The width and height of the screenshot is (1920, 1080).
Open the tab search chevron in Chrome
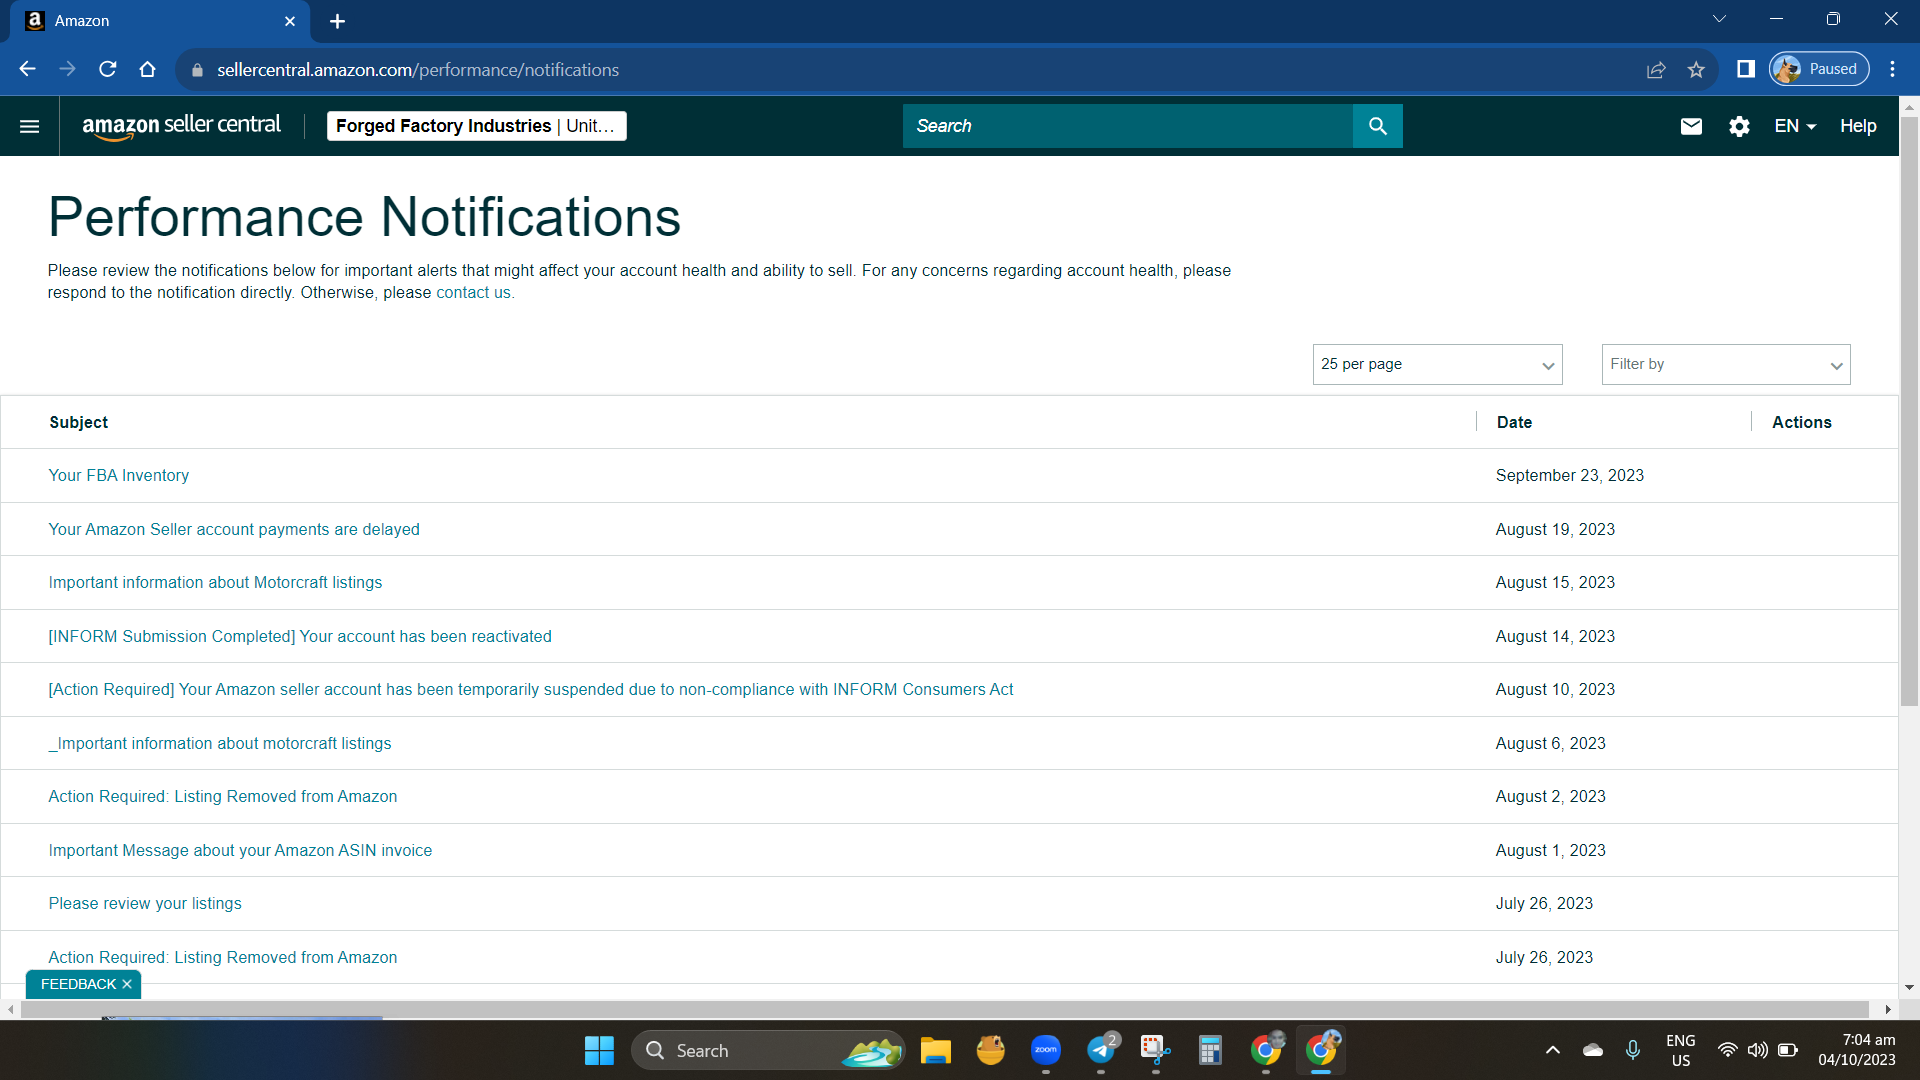(1720, 19)
